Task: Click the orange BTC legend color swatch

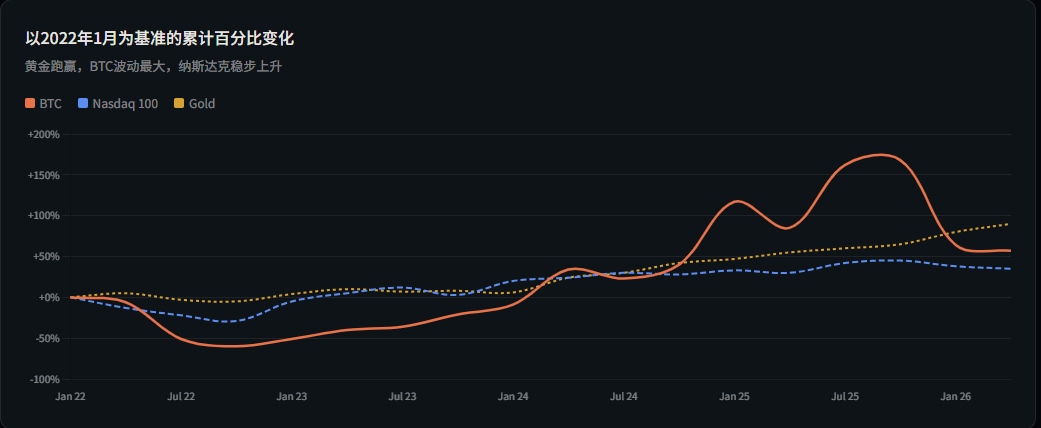Action: tap(30, 103)
